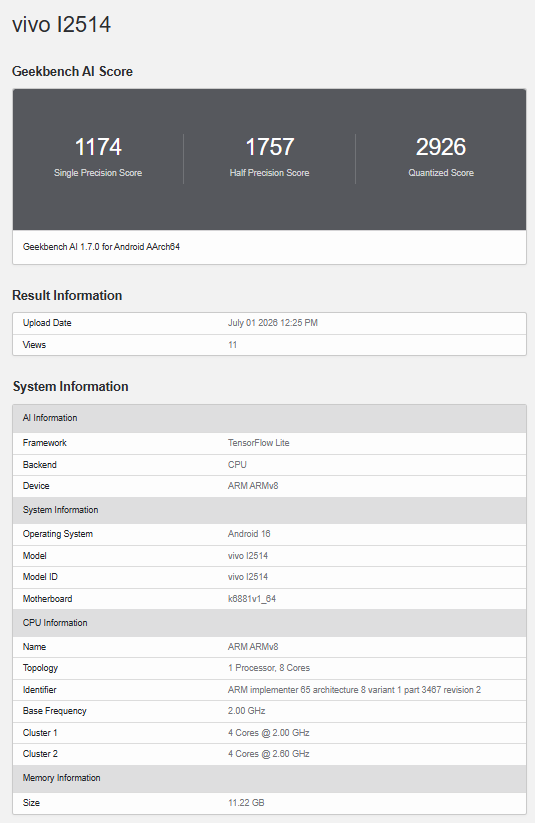Click the k6881v1_64 motherboard value
Image resolution: width=535 pixels, height=823 pixels.
(252, 599)
